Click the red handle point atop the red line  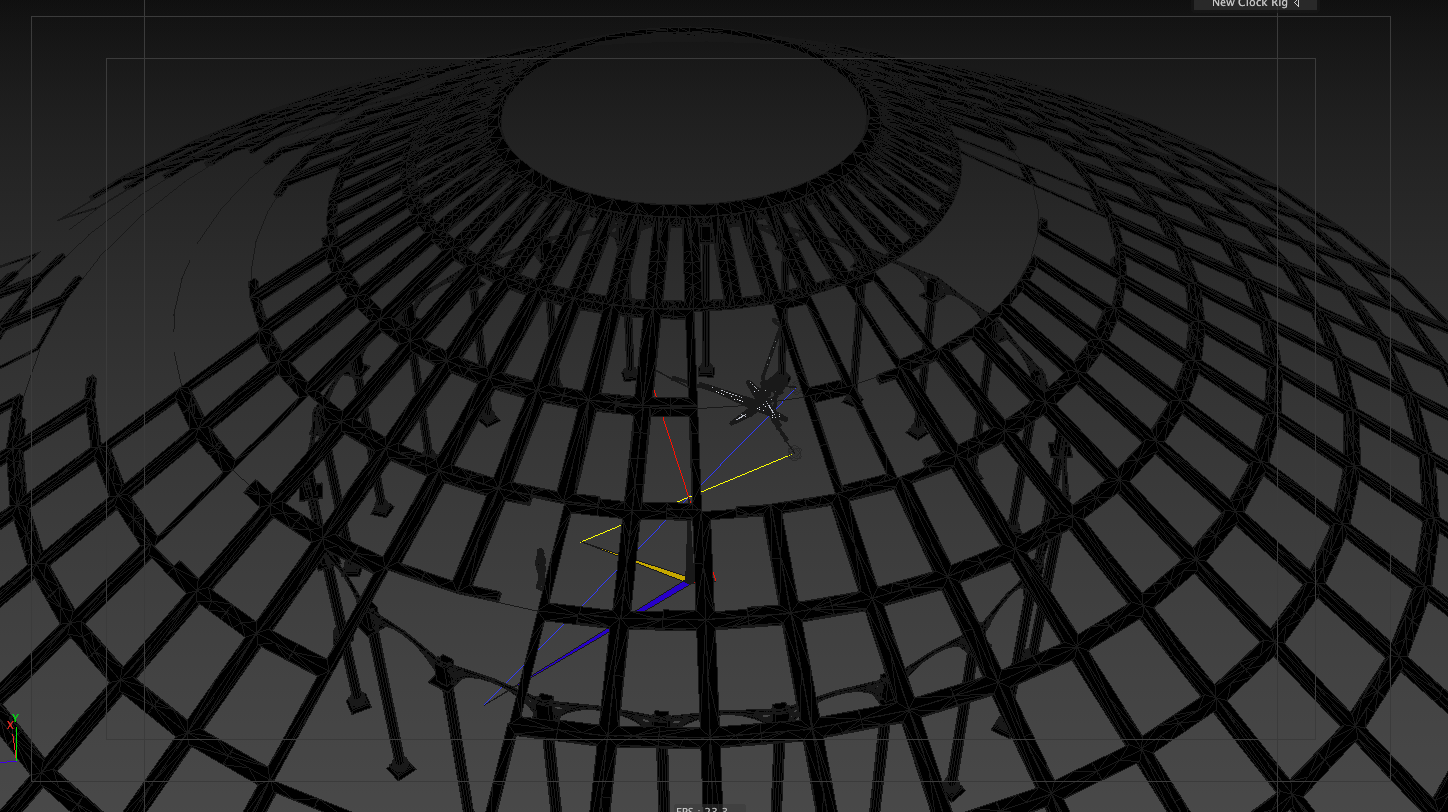point(655,392)
